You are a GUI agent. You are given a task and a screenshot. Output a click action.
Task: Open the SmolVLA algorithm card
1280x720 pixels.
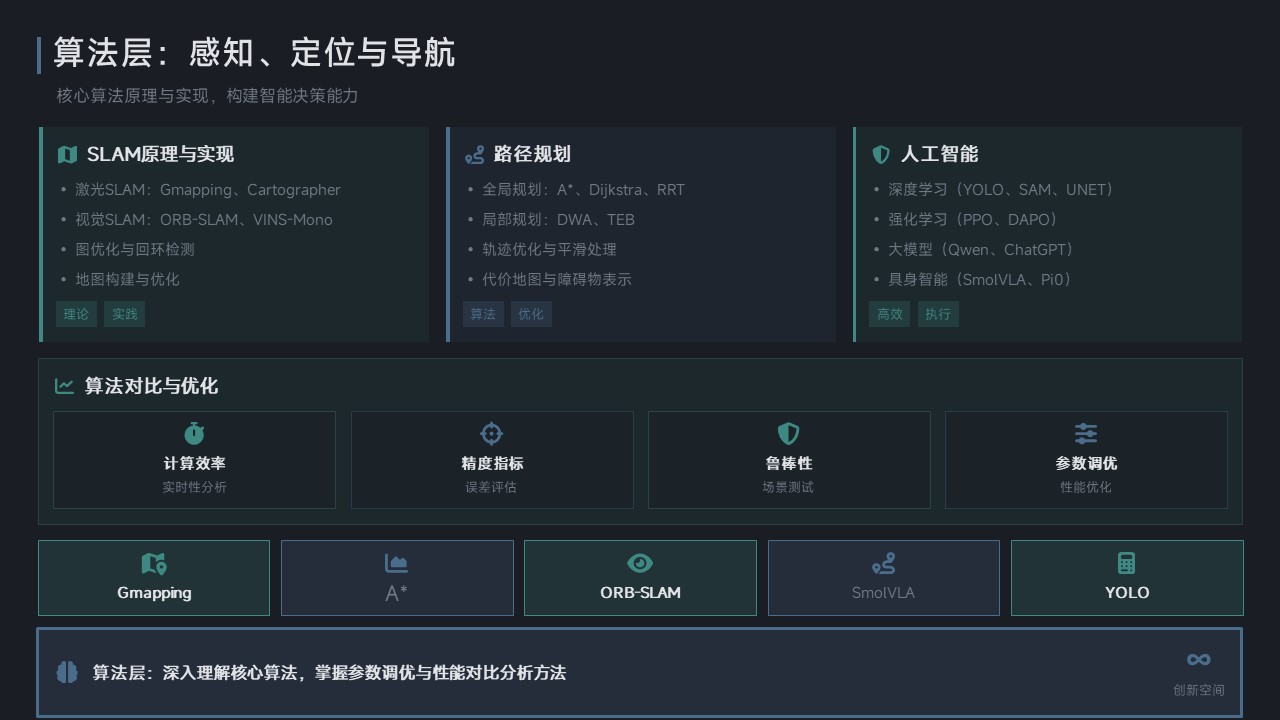tap(883, 578)
